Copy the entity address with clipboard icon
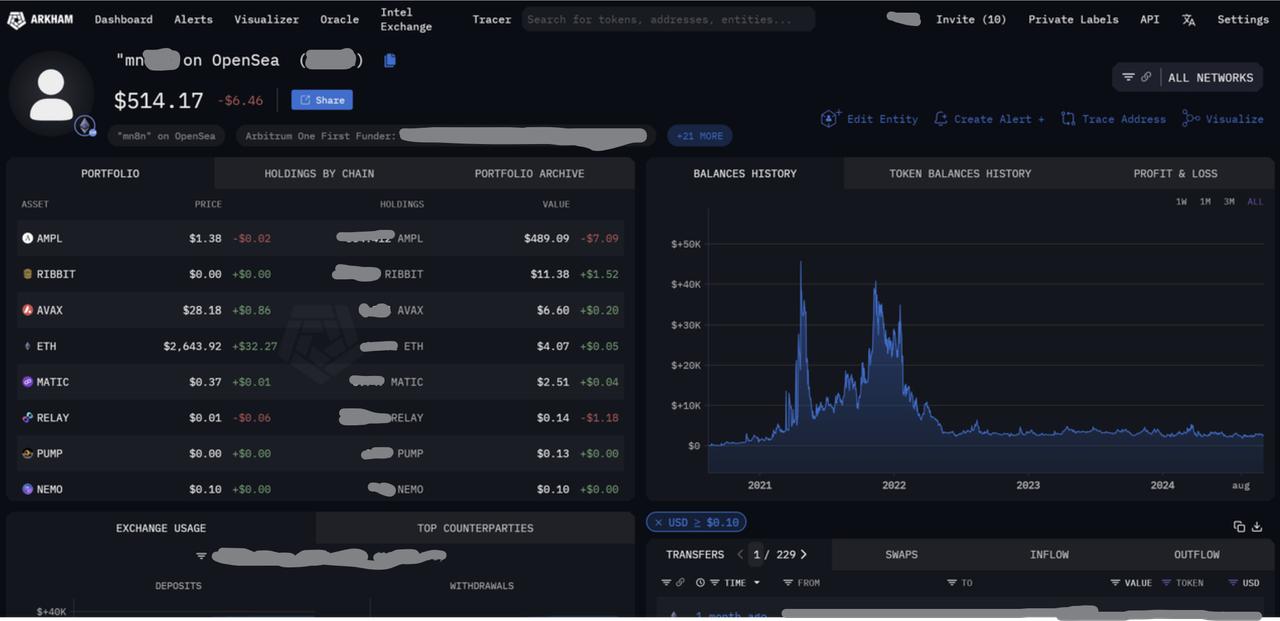Image resolution: width=1280 pixels, height=621 pixels. [x=390, y=60]
